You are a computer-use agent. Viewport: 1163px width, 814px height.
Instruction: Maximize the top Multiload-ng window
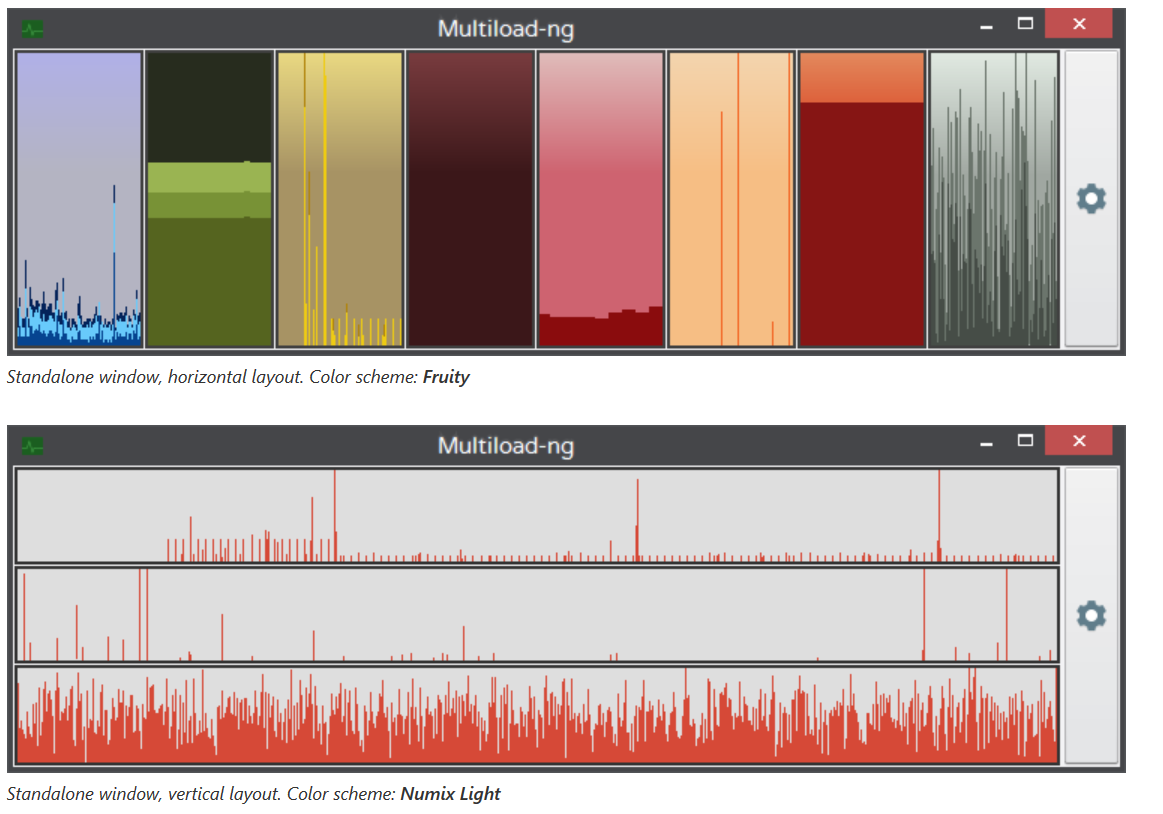coord(1025,24)
